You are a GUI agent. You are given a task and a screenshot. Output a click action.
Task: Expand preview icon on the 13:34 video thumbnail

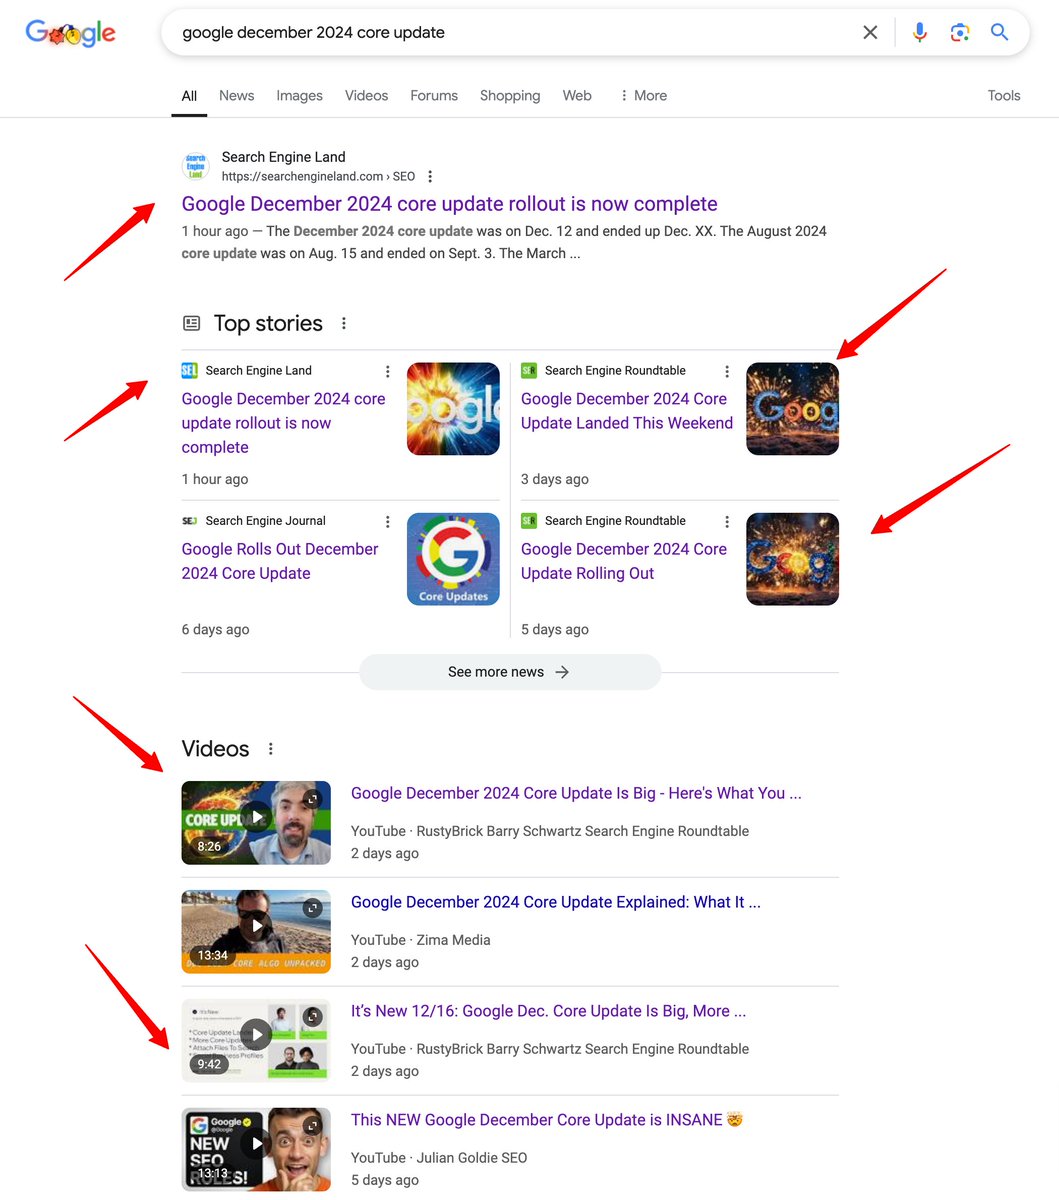[313, 908]
